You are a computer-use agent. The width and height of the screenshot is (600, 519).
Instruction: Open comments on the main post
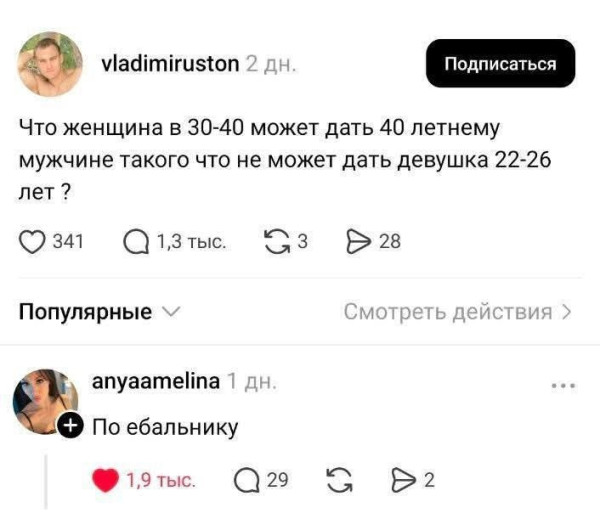coord(135,240)
